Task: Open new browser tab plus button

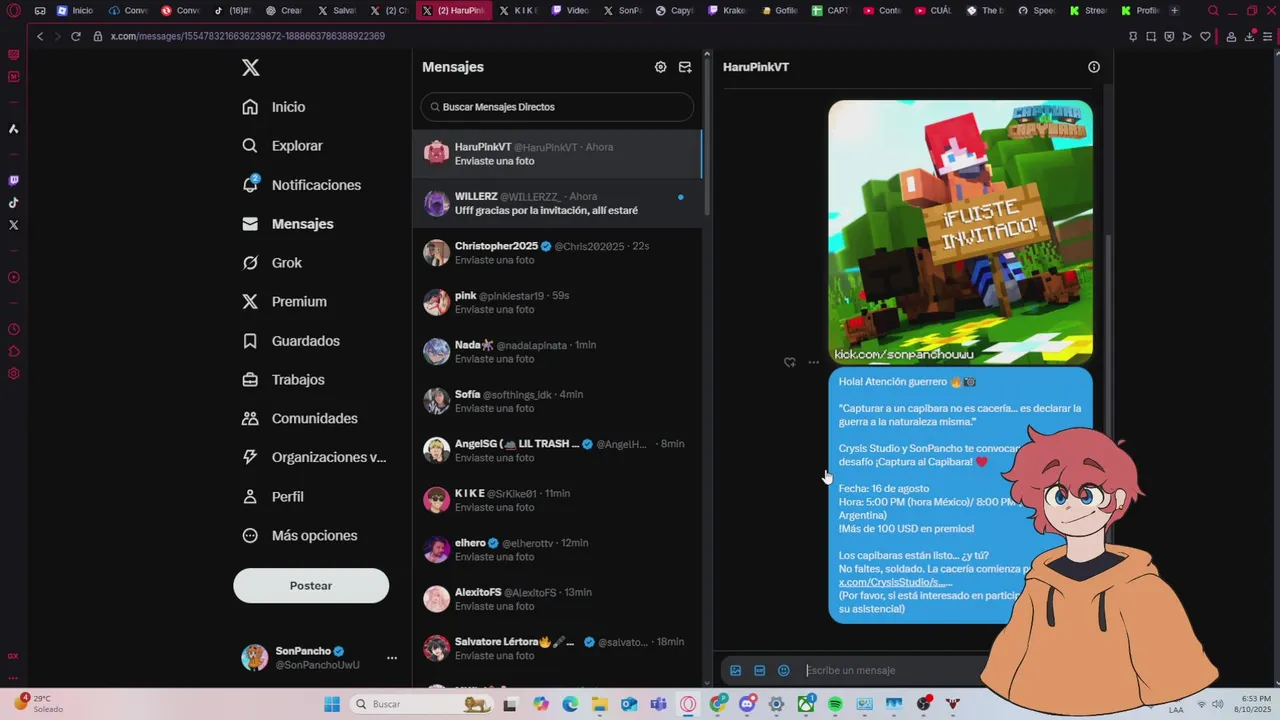Action: (x=1174, y=11)
